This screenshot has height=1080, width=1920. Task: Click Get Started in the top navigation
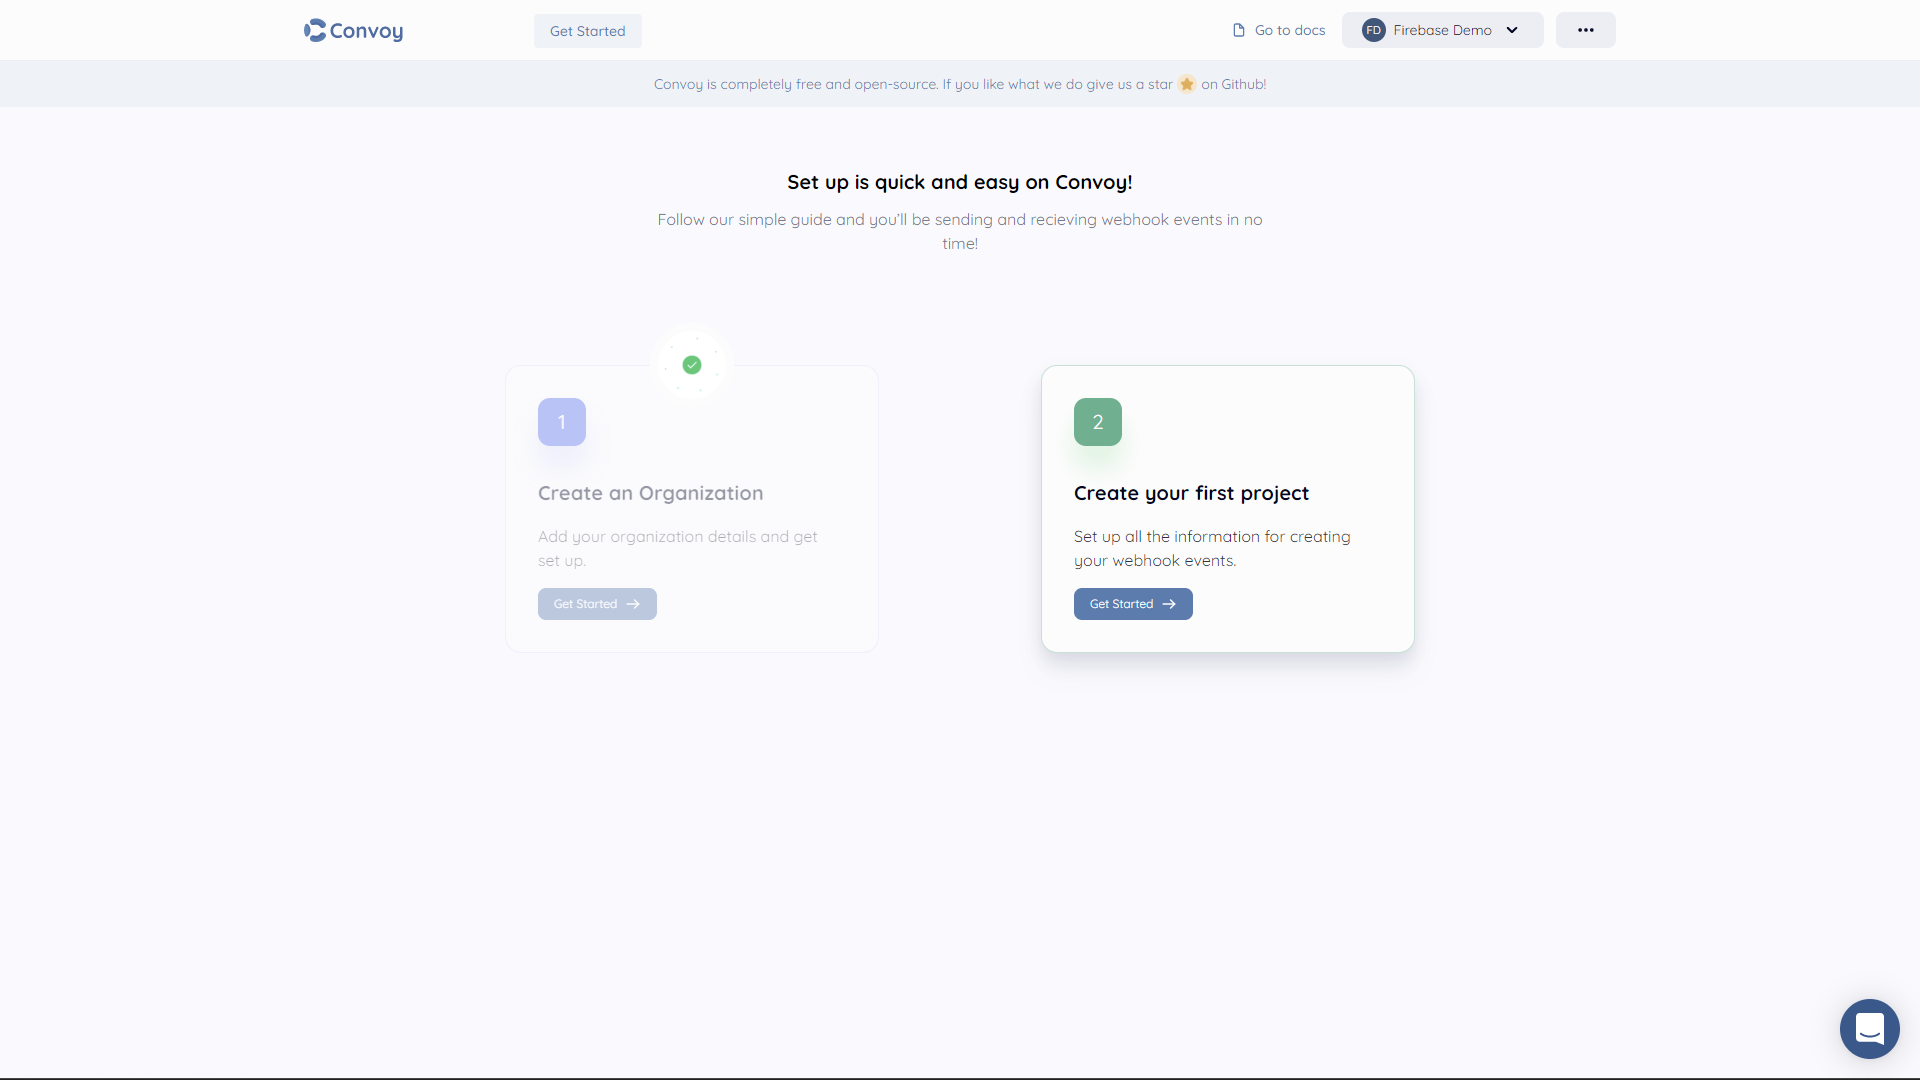(587, 31)
